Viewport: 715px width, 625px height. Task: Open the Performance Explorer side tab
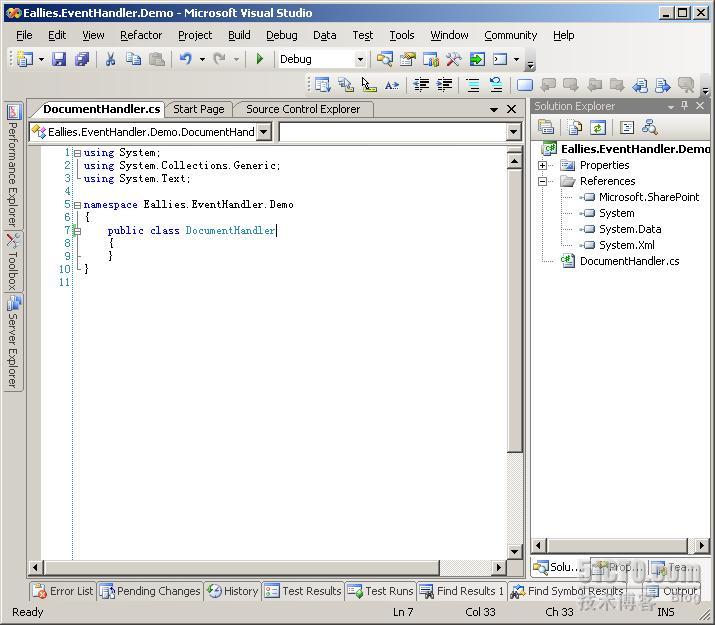(13, 165)
